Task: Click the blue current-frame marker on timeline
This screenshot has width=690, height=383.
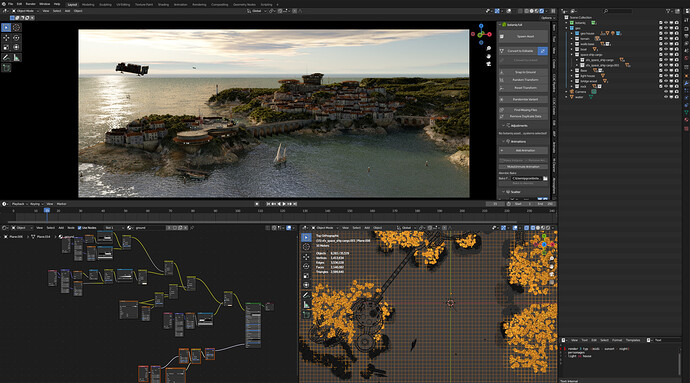Action: coord(47,211)
